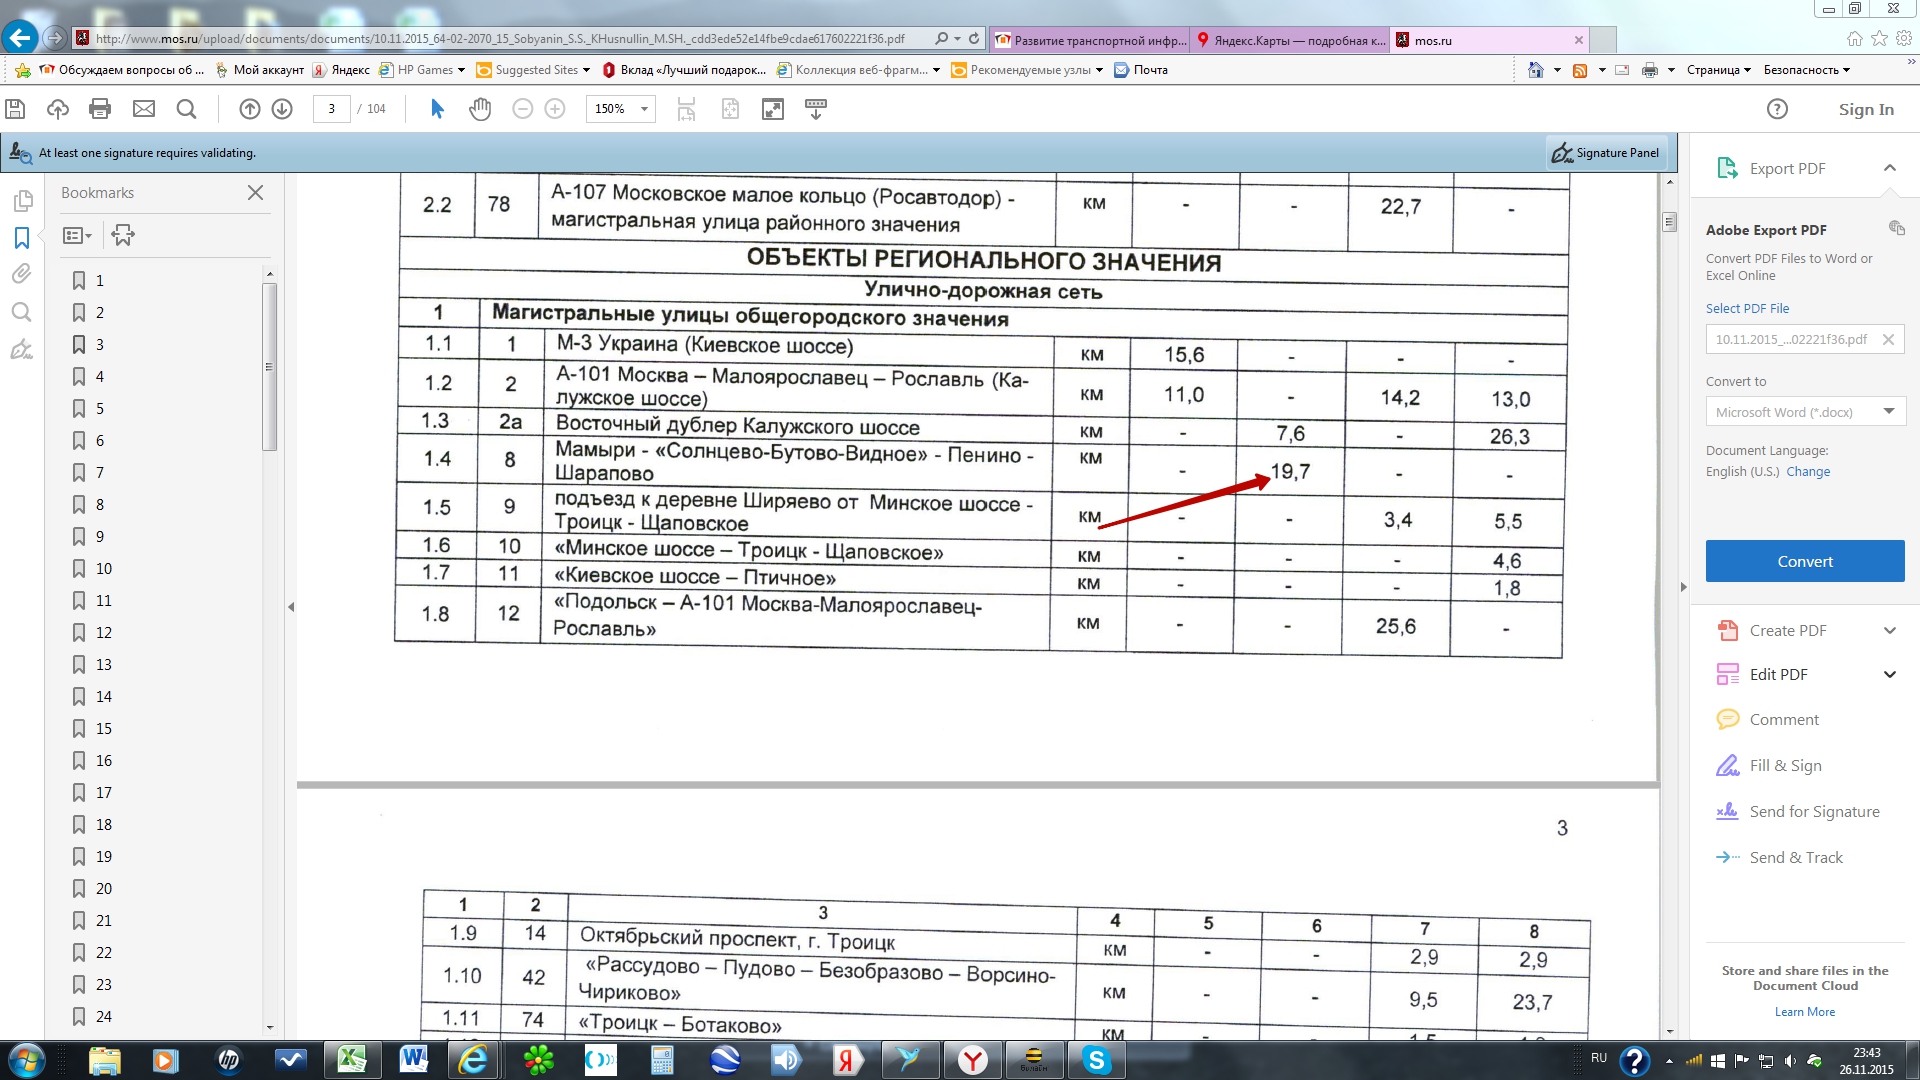This screenshot has width=1920, height=1080.
Task: Click the Change language link
Action: click(x=1808, y=472)
